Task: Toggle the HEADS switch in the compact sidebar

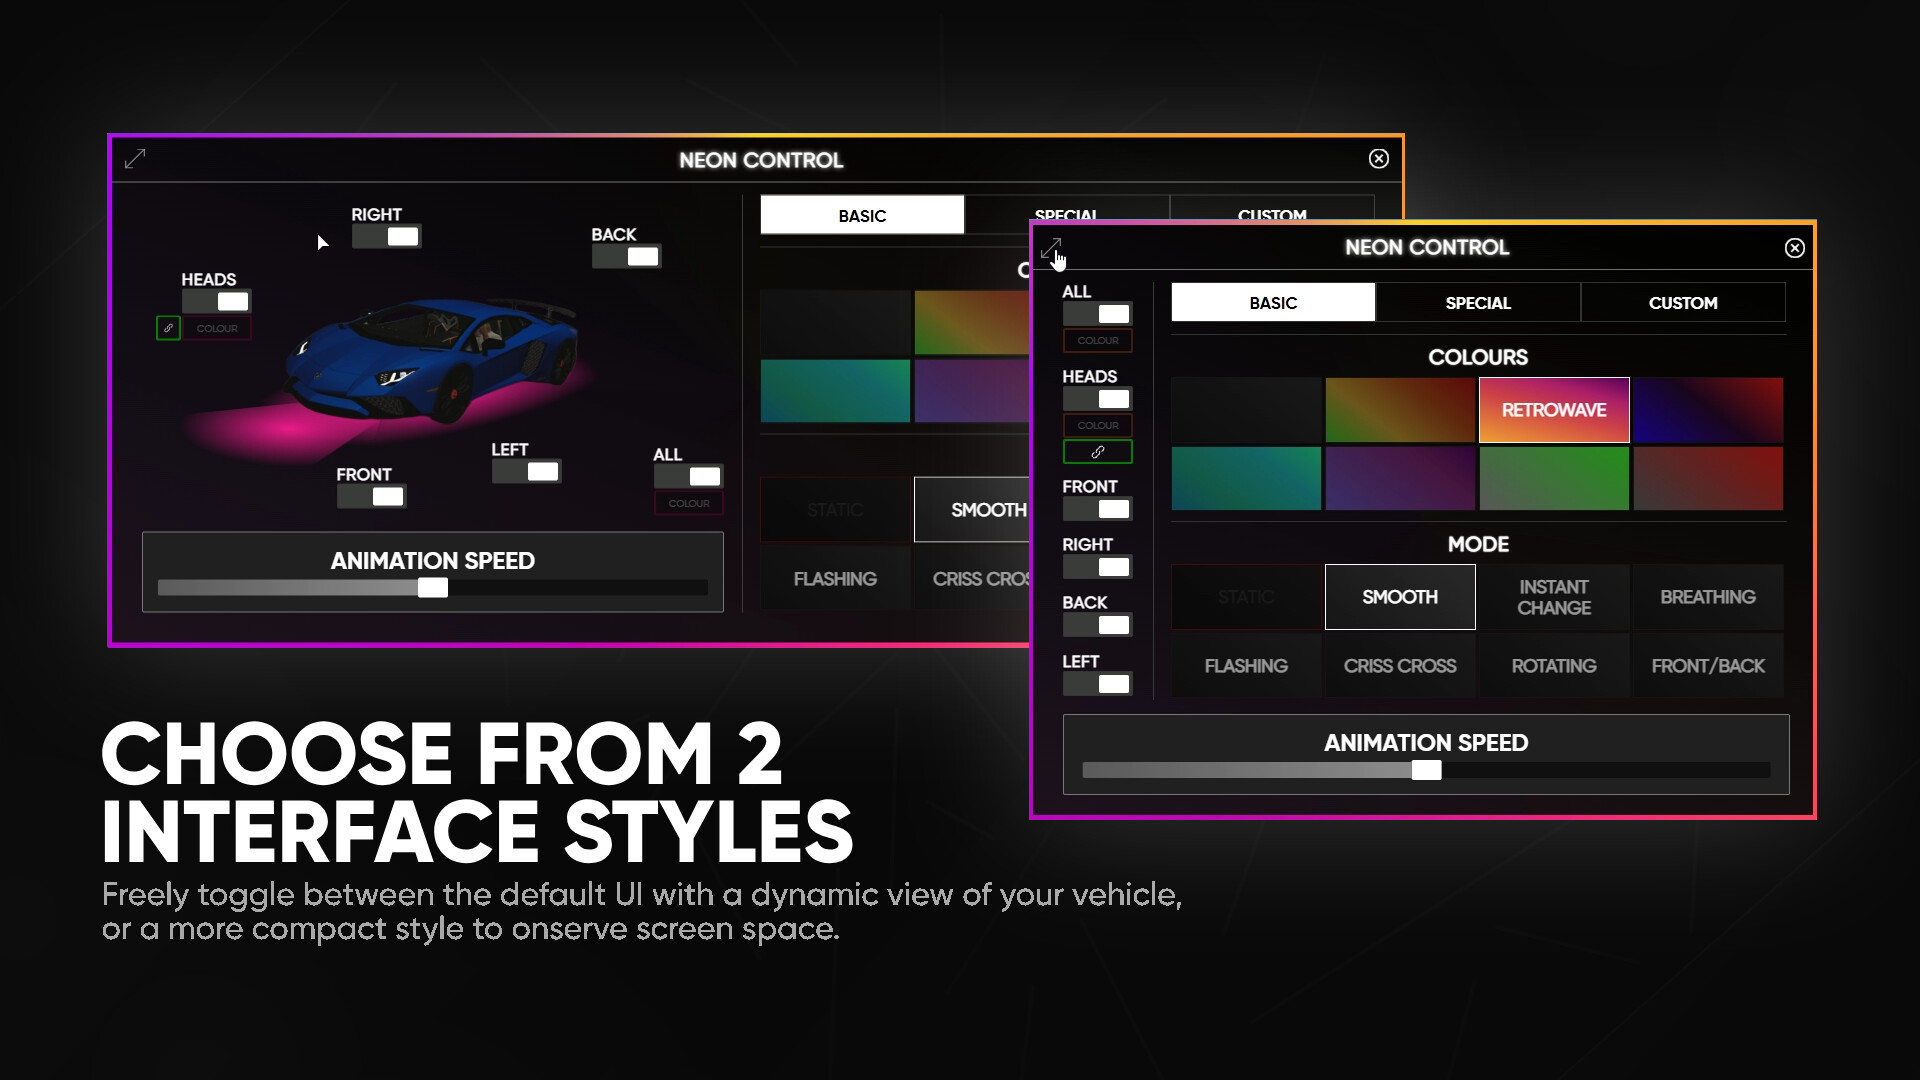Action: coord(1097,398)
